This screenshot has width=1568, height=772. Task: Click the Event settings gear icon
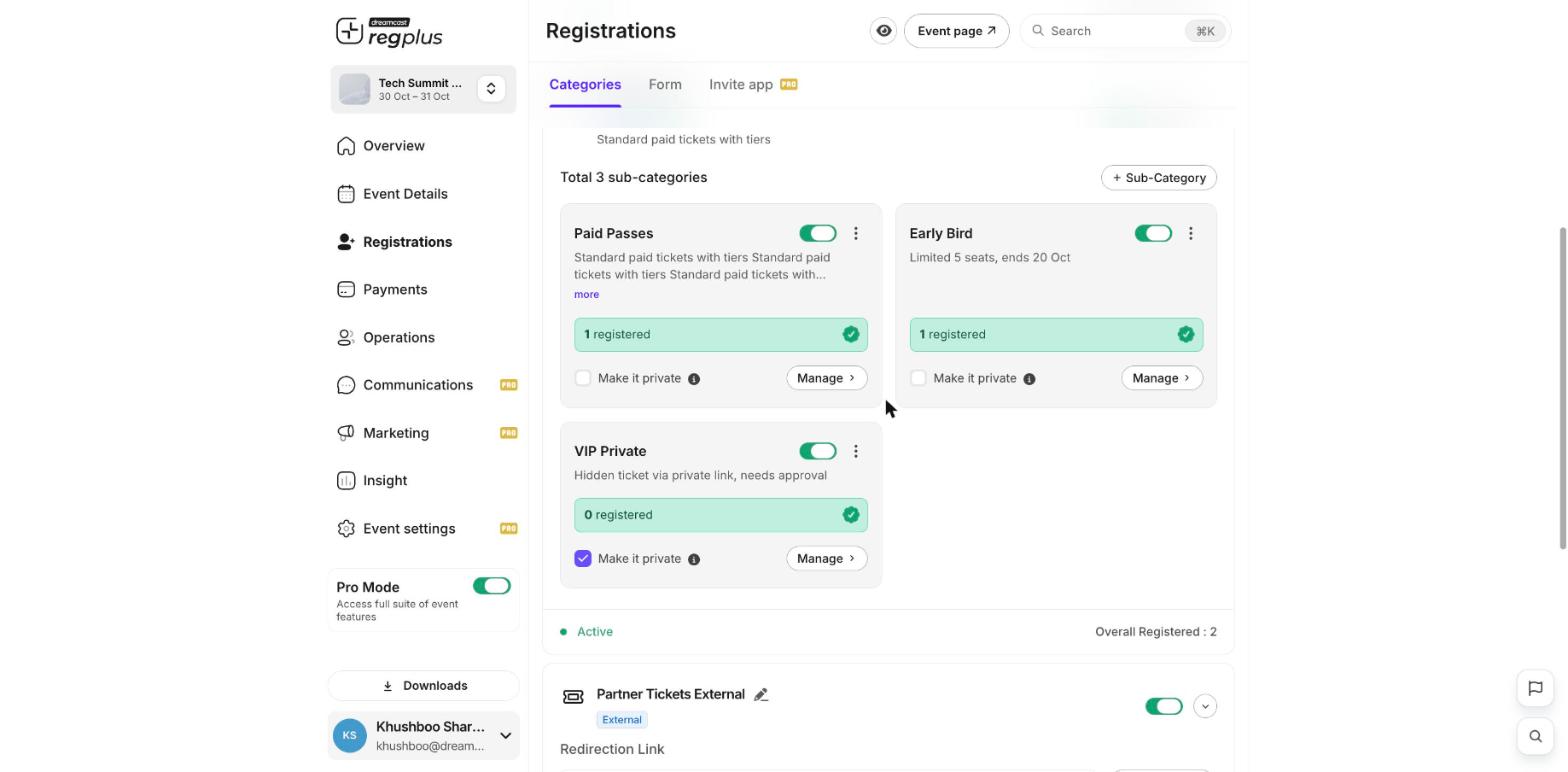(x=346, y=529)
